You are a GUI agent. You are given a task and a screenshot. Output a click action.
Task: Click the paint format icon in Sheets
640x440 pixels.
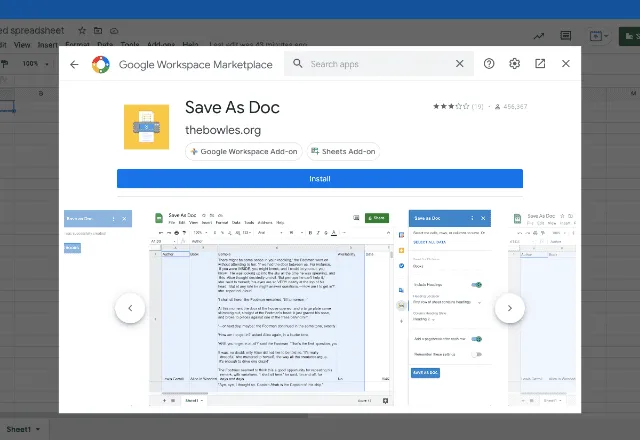click(5, 64)
